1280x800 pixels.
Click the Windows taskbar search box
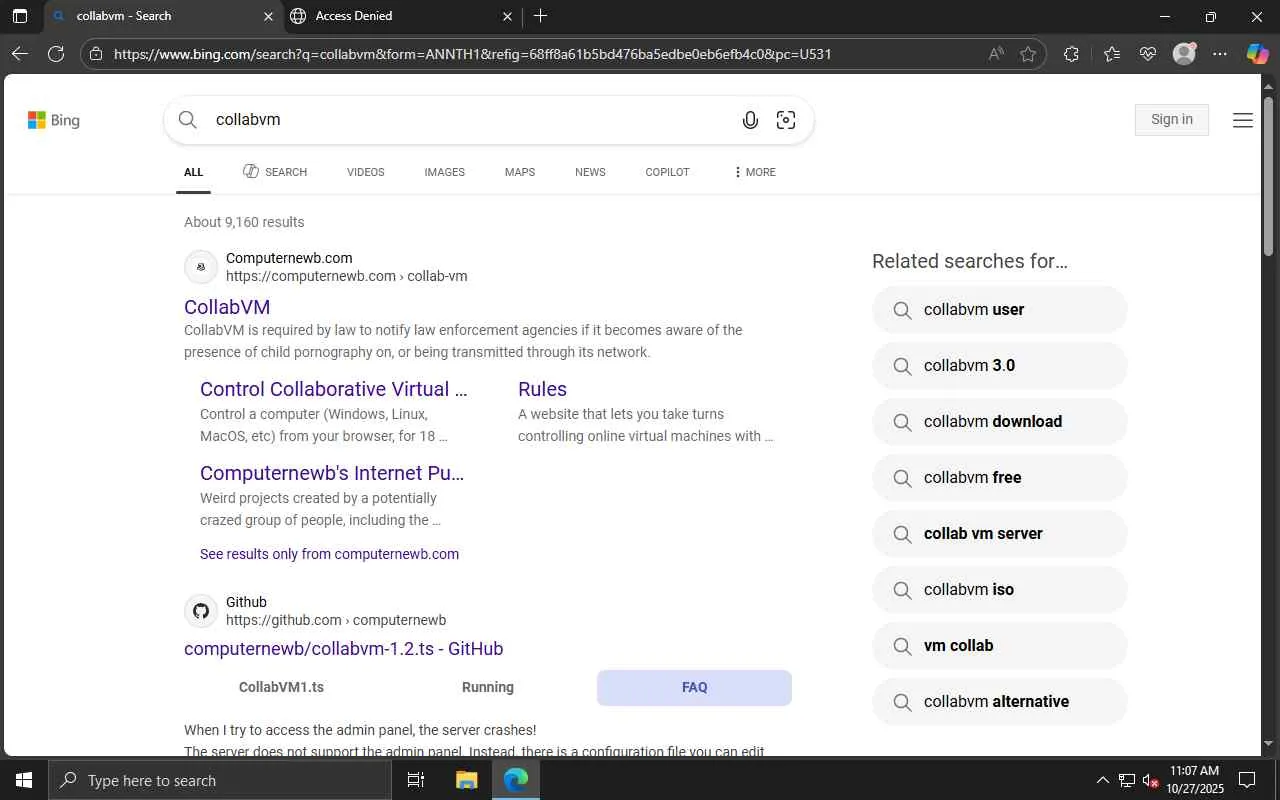(x=220, y=780)
